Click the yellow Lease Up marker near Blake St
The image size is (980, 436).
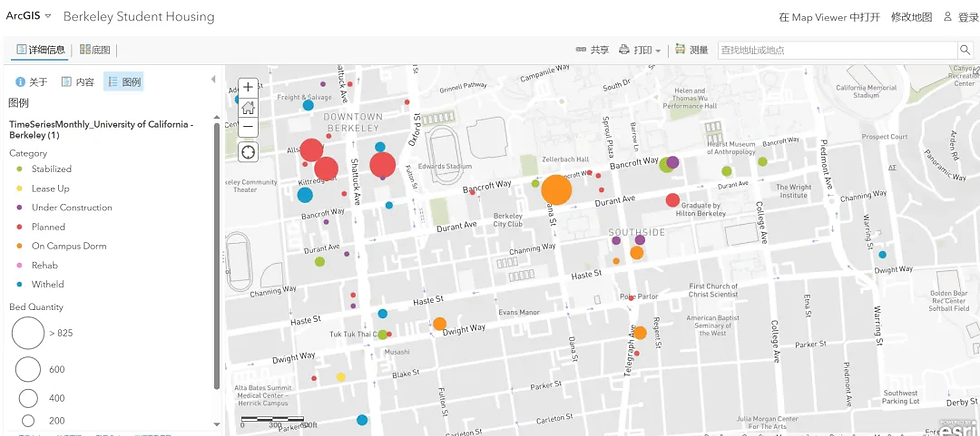[341, 377]
